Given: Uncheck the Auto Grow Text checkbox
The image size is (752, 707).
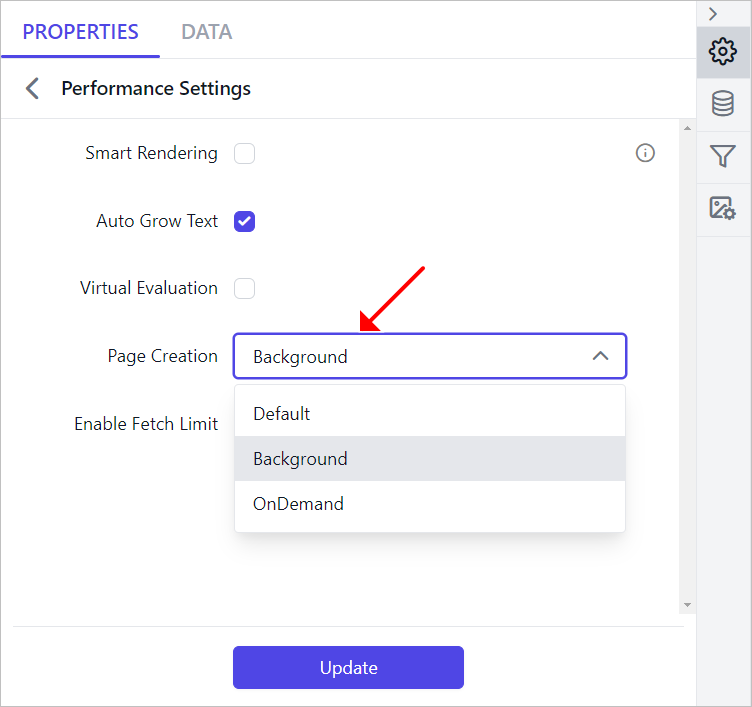Looking at the screenshot, I should (x=244, y=221).
